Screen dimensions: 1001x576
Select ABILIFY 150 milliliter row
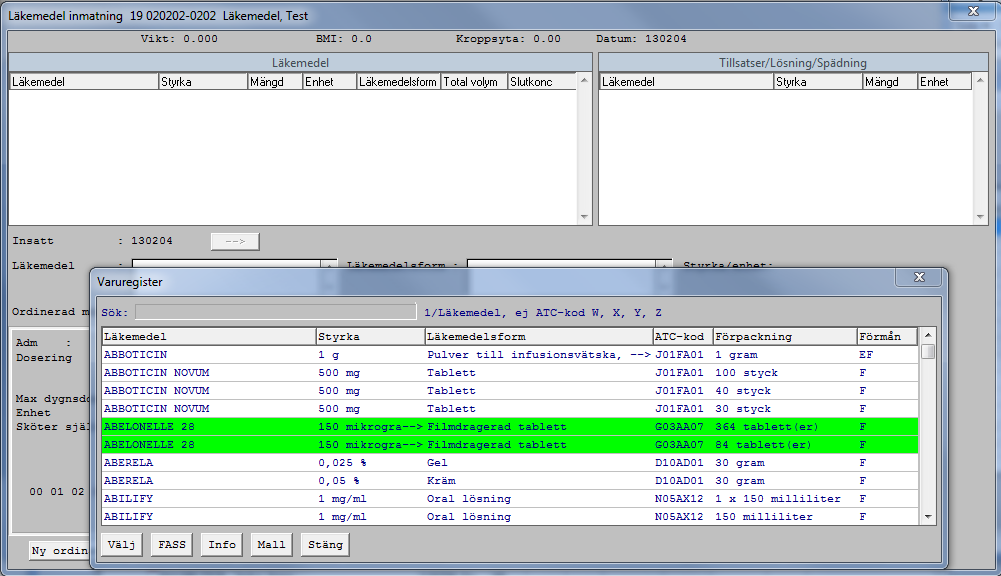(x=509, y=516)
